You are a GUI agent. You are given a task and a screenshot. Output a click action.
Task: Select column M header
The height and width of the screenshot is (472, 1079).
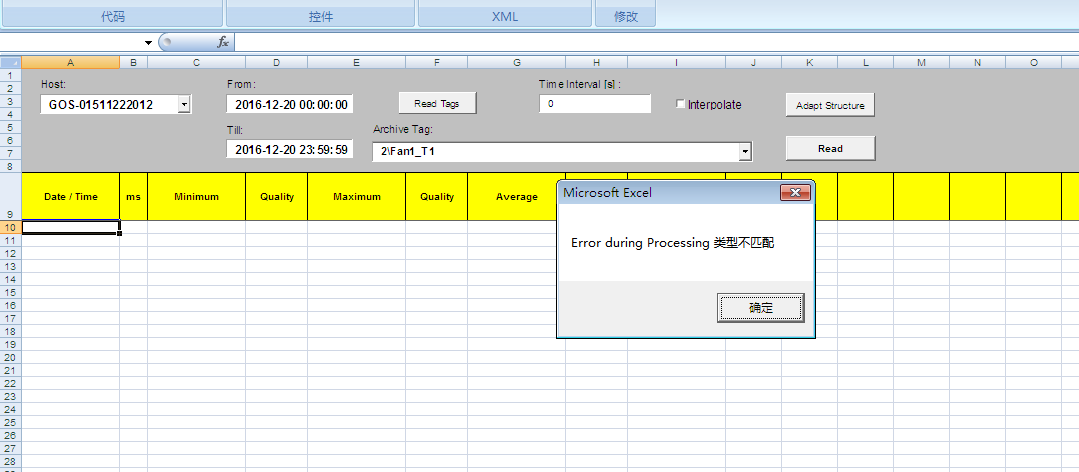point(921,63)
